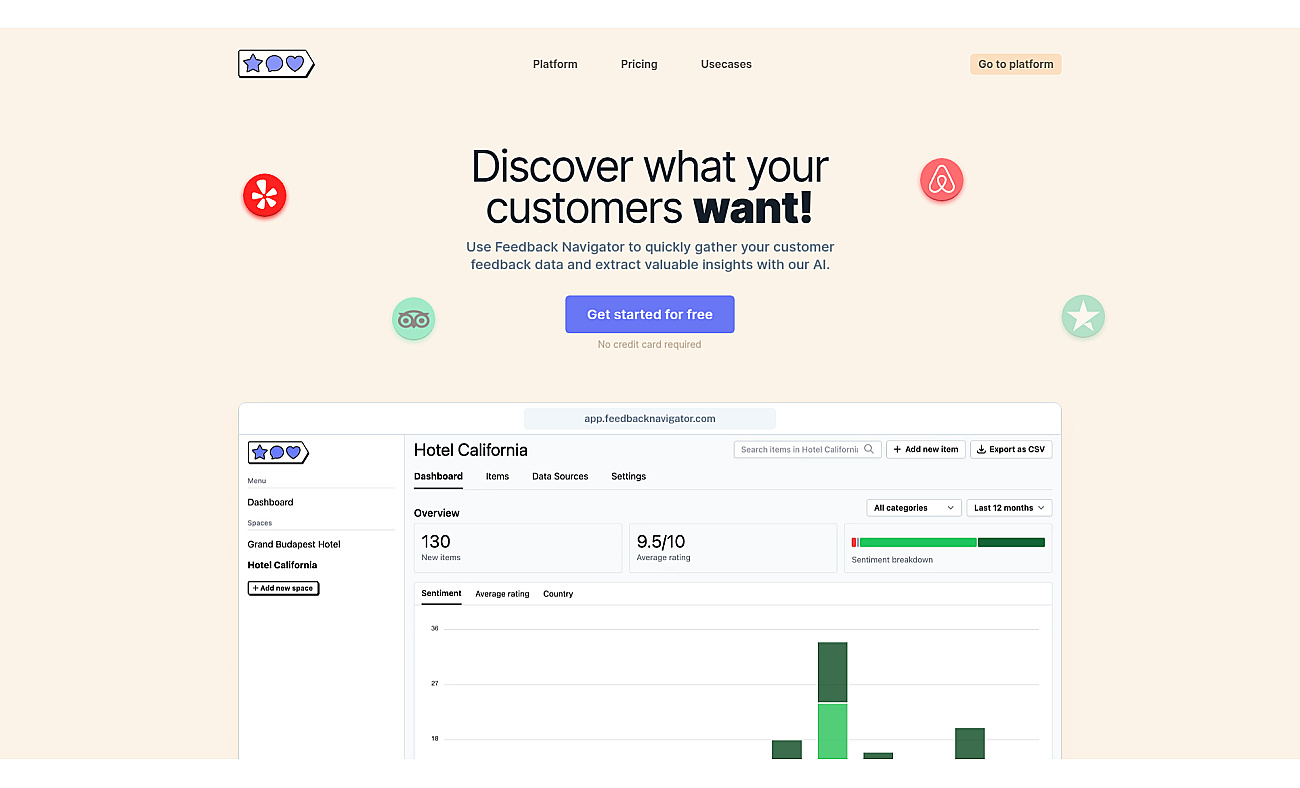Image resolution: width=1300 pixels, height=788 pixels.
Task: Click the Hotel California page heading
Action: [471, 450]
